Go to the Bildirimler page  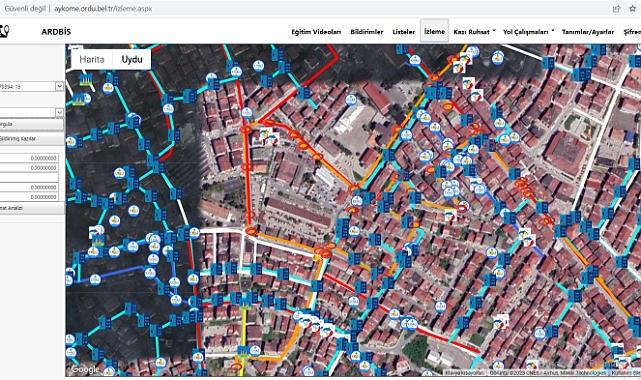pyautogui.click(x=367, y=31)
